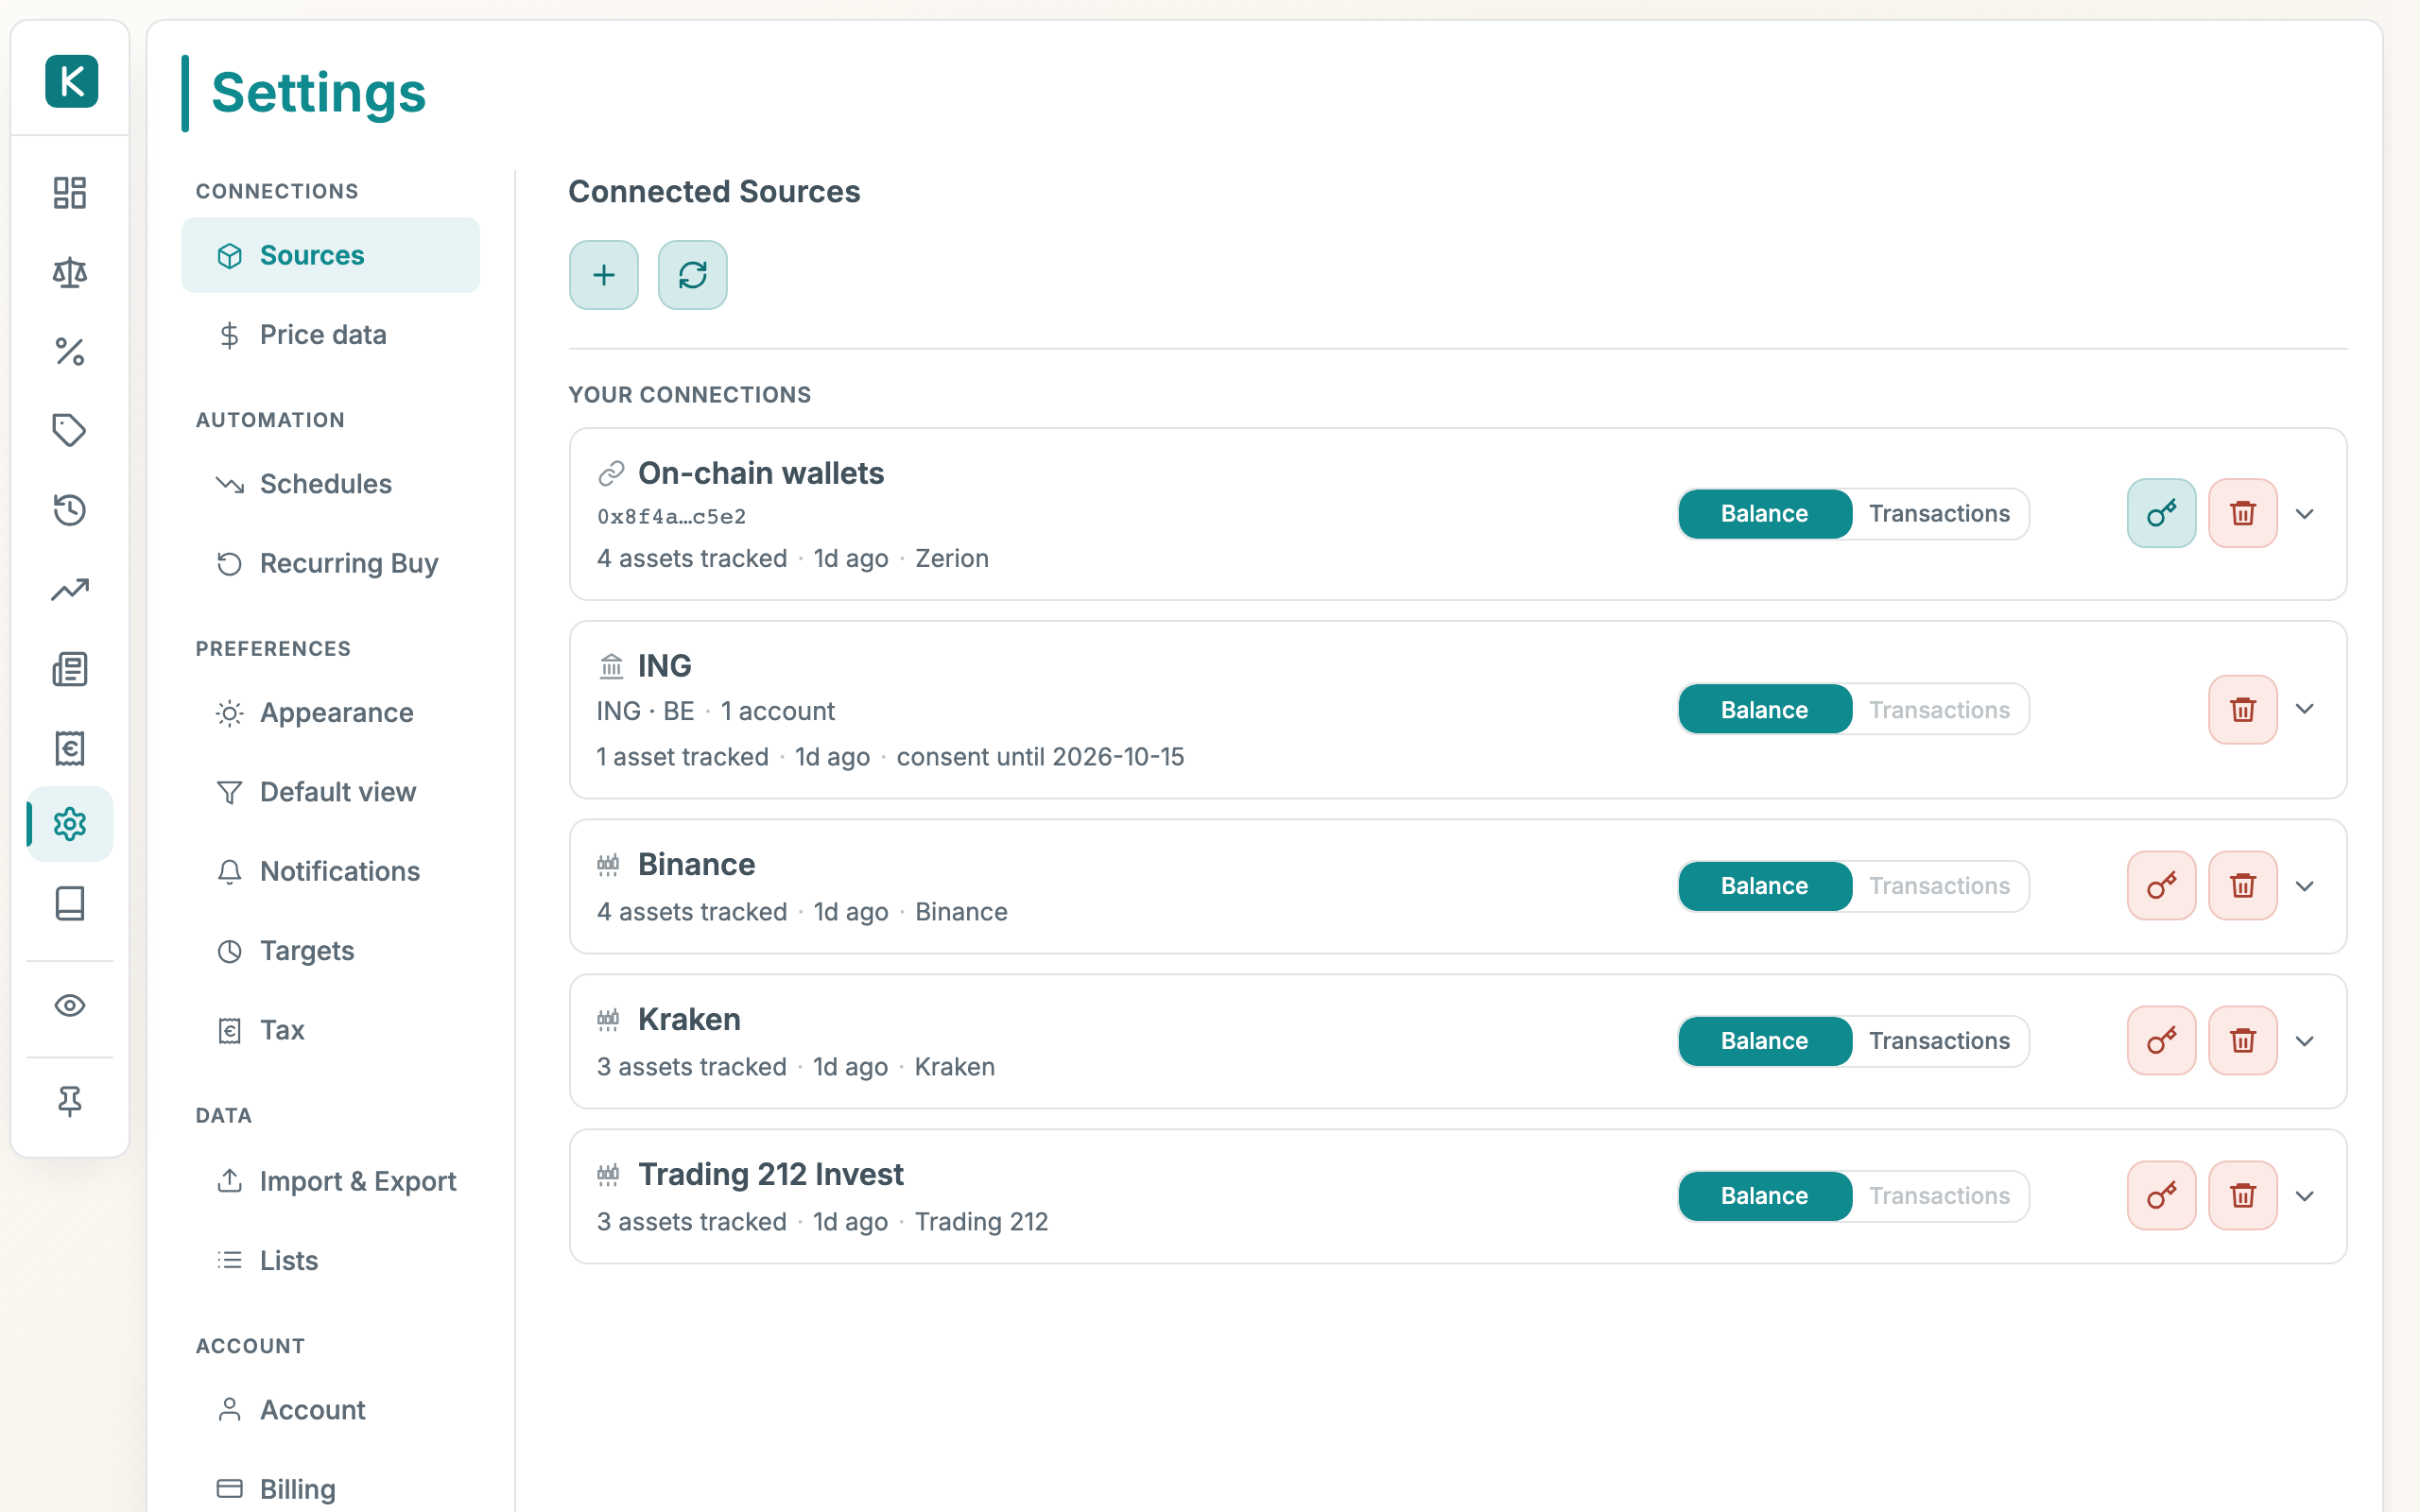
Task: Toggle the eye privacy icon in sidebar
Action: coord(70,1005)
